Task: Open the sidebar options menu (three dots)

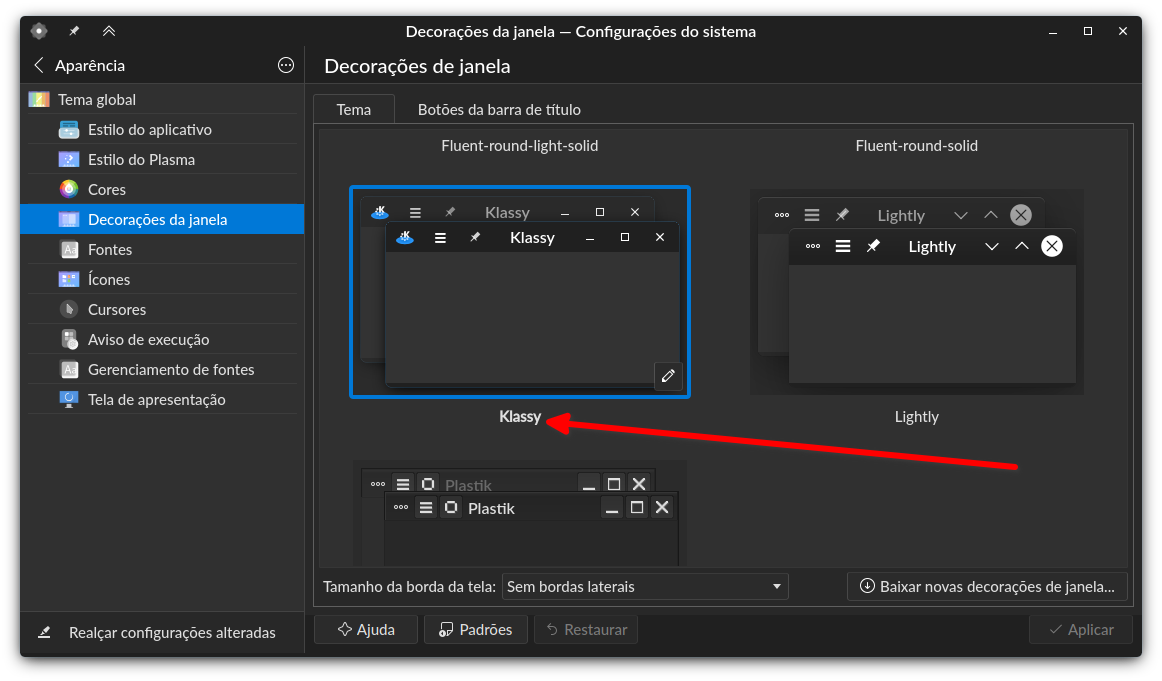Action: pyautogui.click(x=285, y=65)
